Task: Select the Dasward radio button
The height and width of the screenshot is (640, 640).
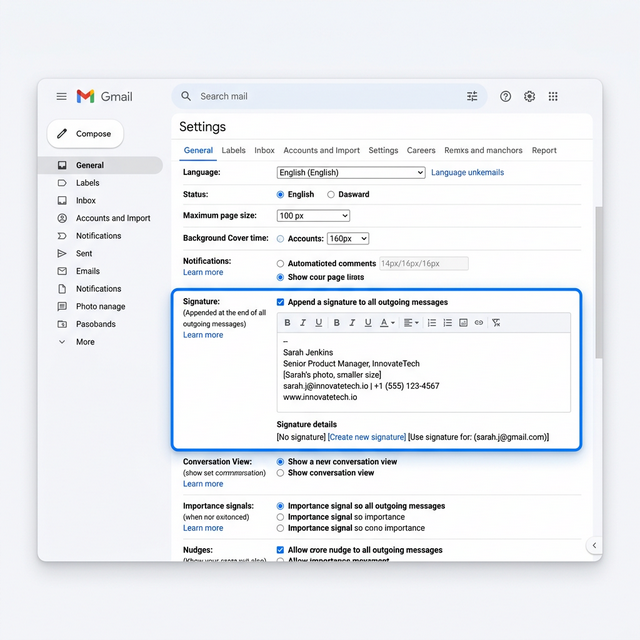Action: (331, 195)
